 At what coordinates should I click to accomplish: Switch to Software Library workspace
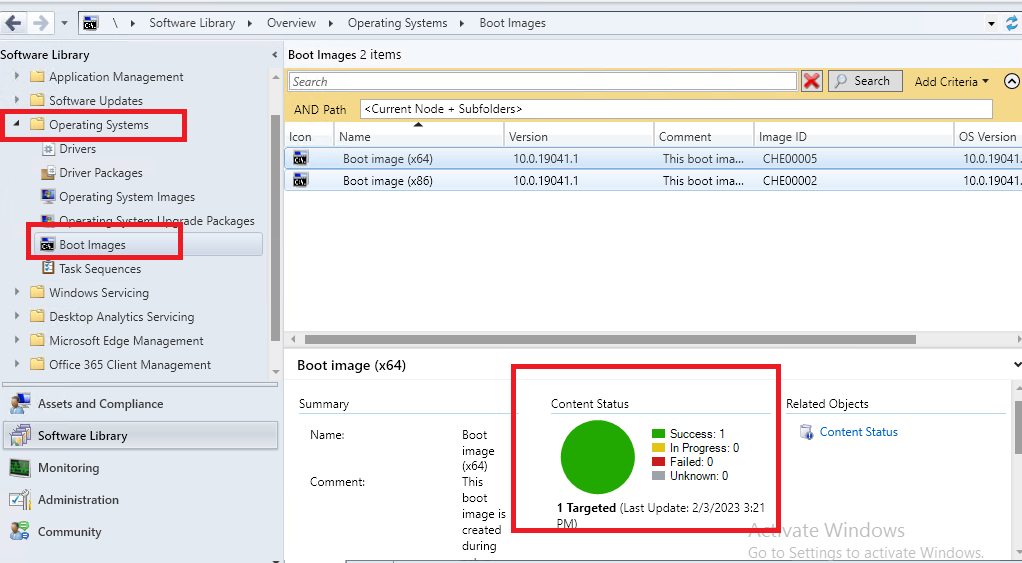140,435
